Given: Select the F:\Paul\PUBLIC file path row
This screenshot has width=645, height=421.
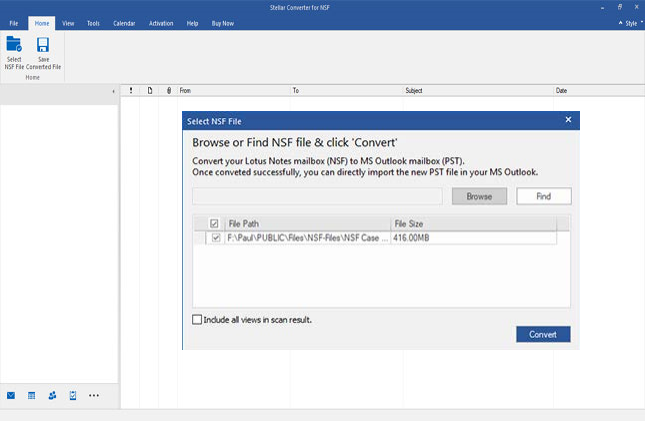Looking at the screenshot, I should click(307, 238).
